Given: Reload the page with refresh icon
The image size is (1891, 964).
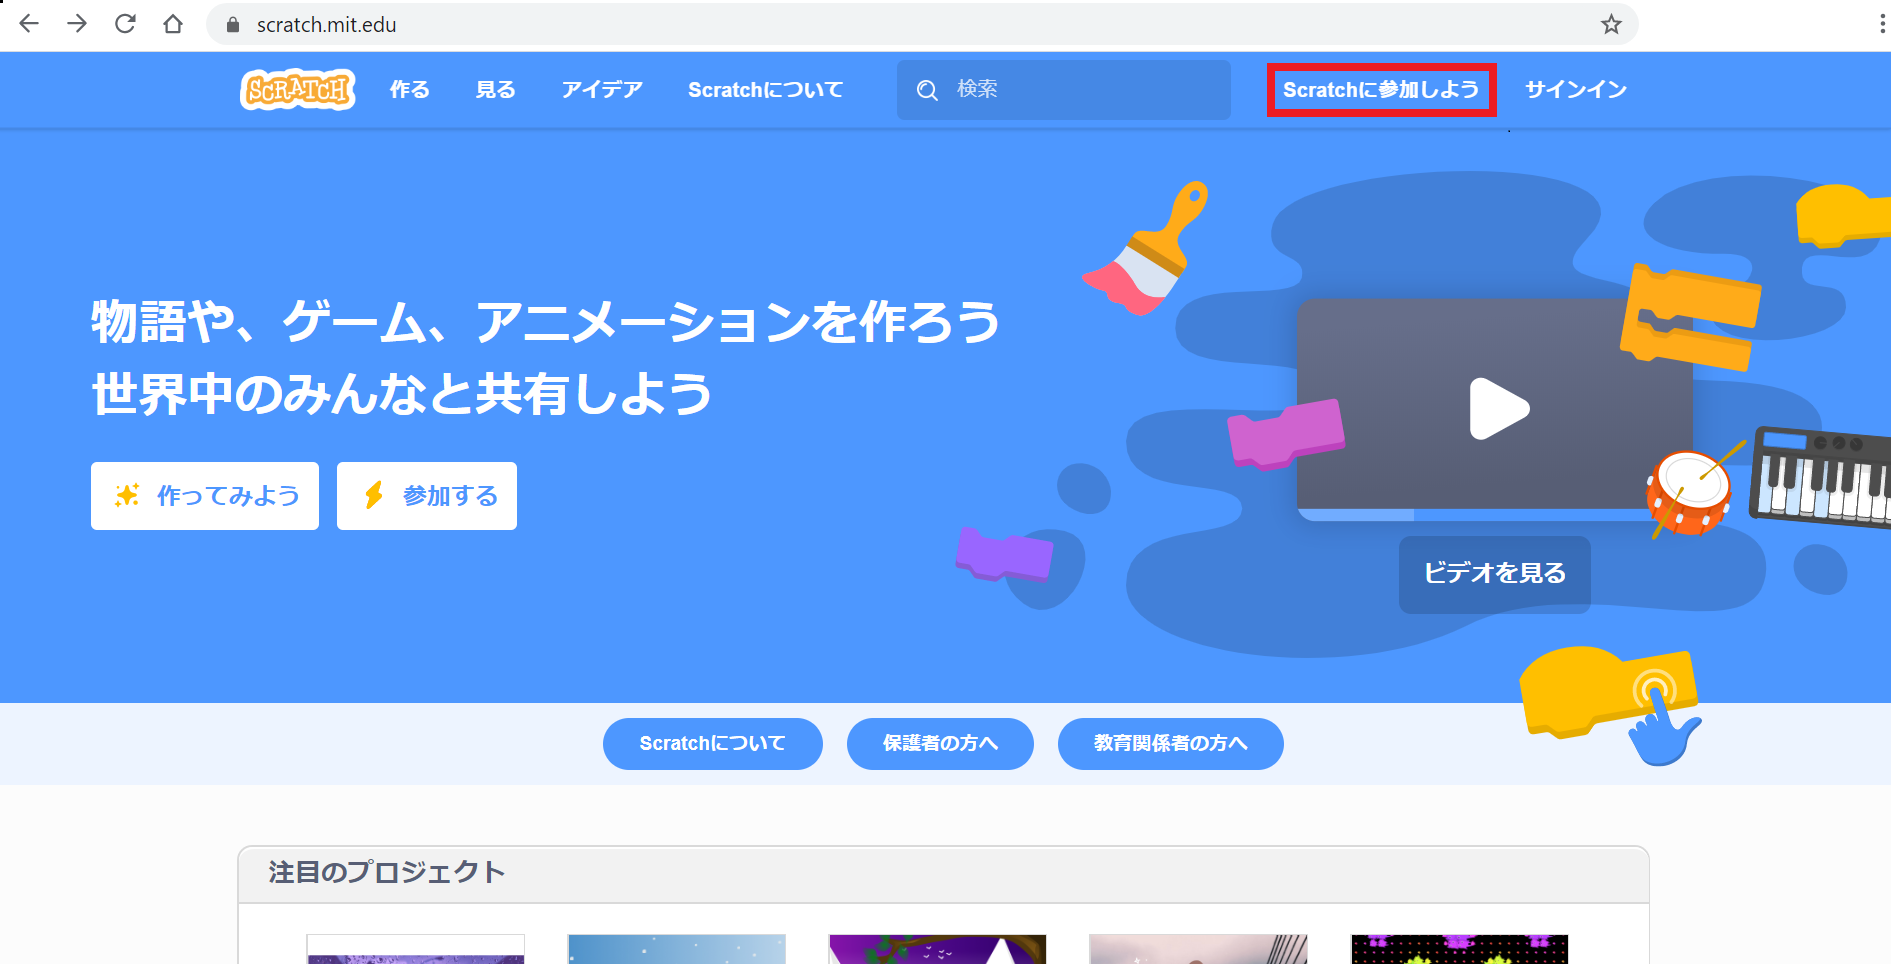Looking at the screenshot, I should coord(125,24).
